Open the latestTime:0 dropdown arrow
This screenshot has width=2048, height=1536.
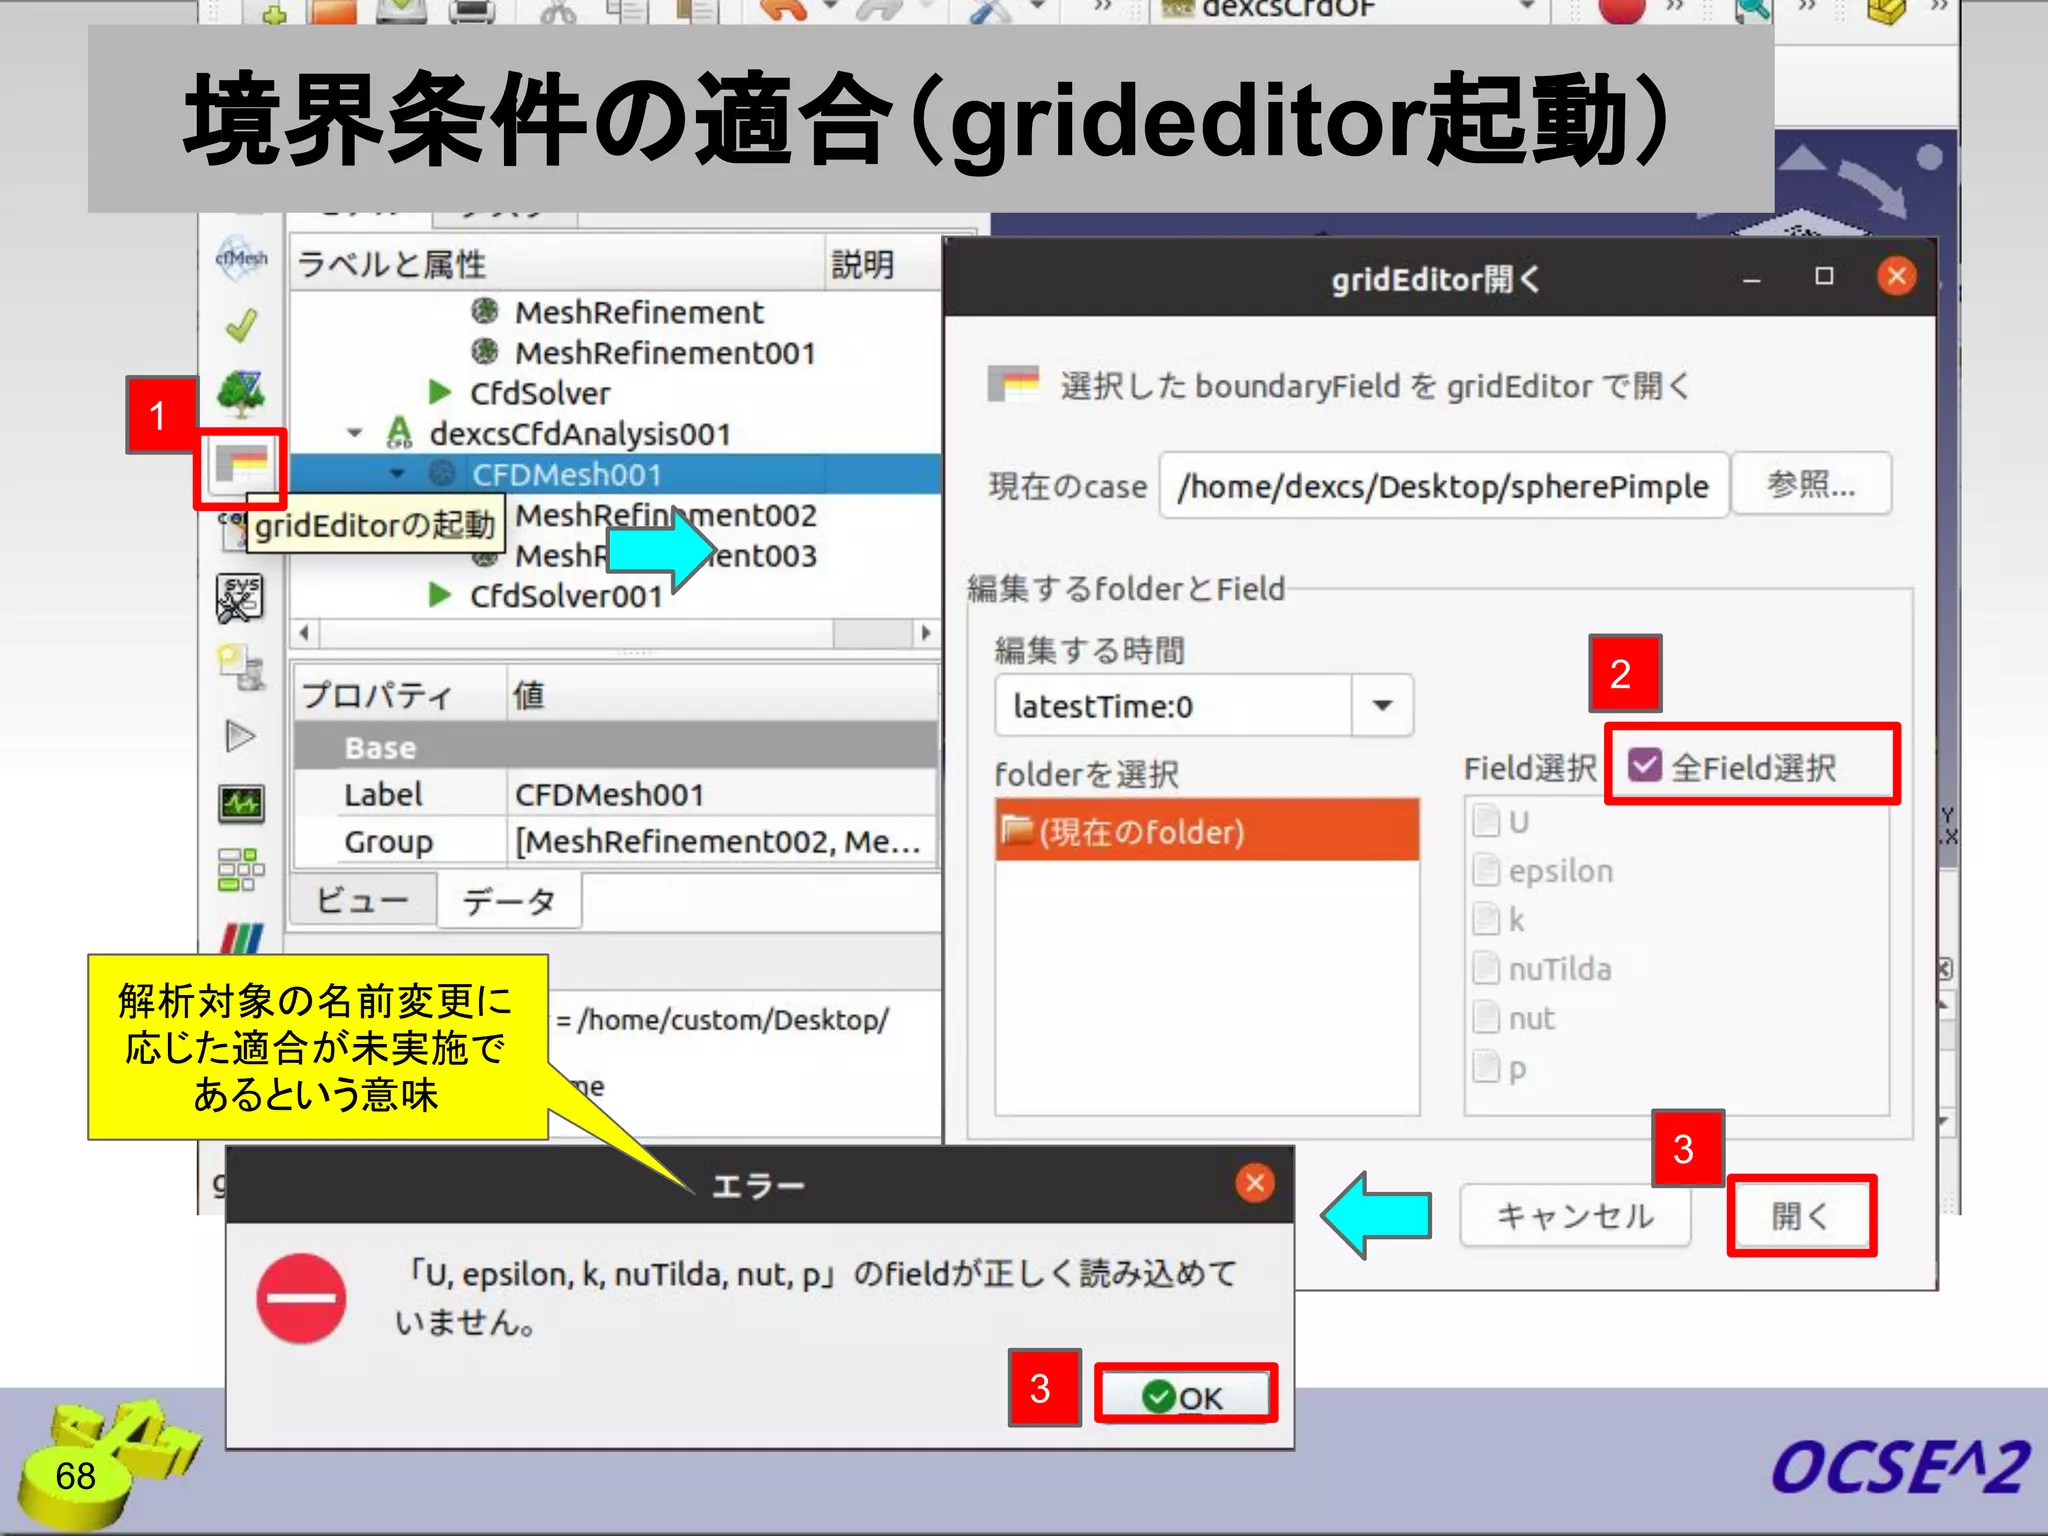[1382, 706]
